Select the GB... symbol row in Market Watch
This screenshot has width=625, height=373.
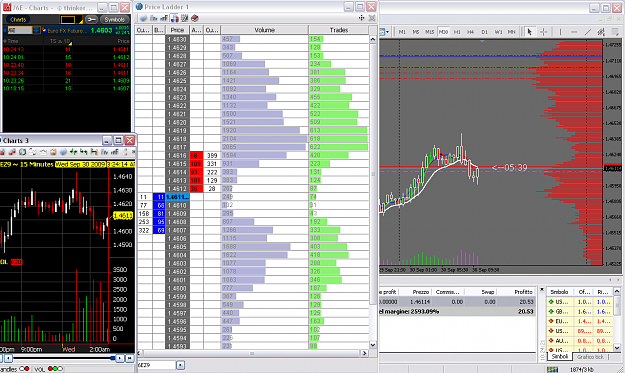[x=580, y=312]
